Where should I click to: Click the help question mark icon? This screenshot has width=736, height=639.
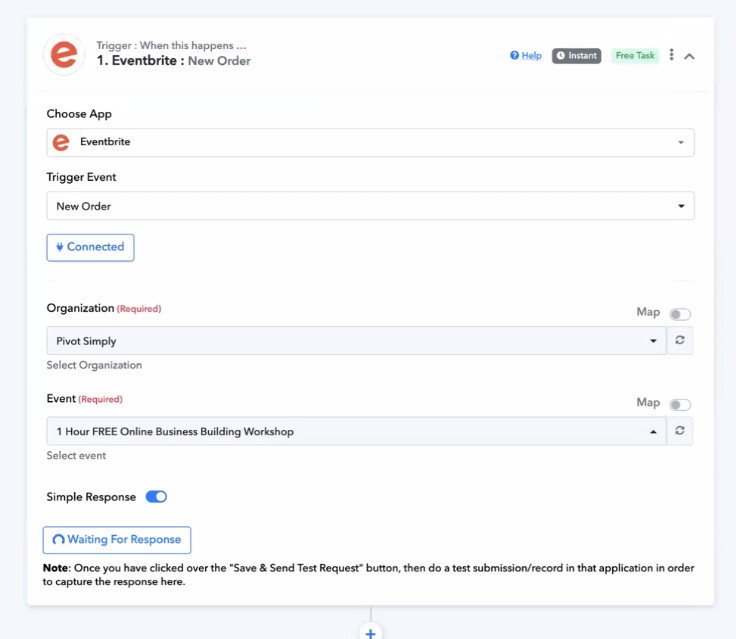pyautogui.click(x=514, y=55)
